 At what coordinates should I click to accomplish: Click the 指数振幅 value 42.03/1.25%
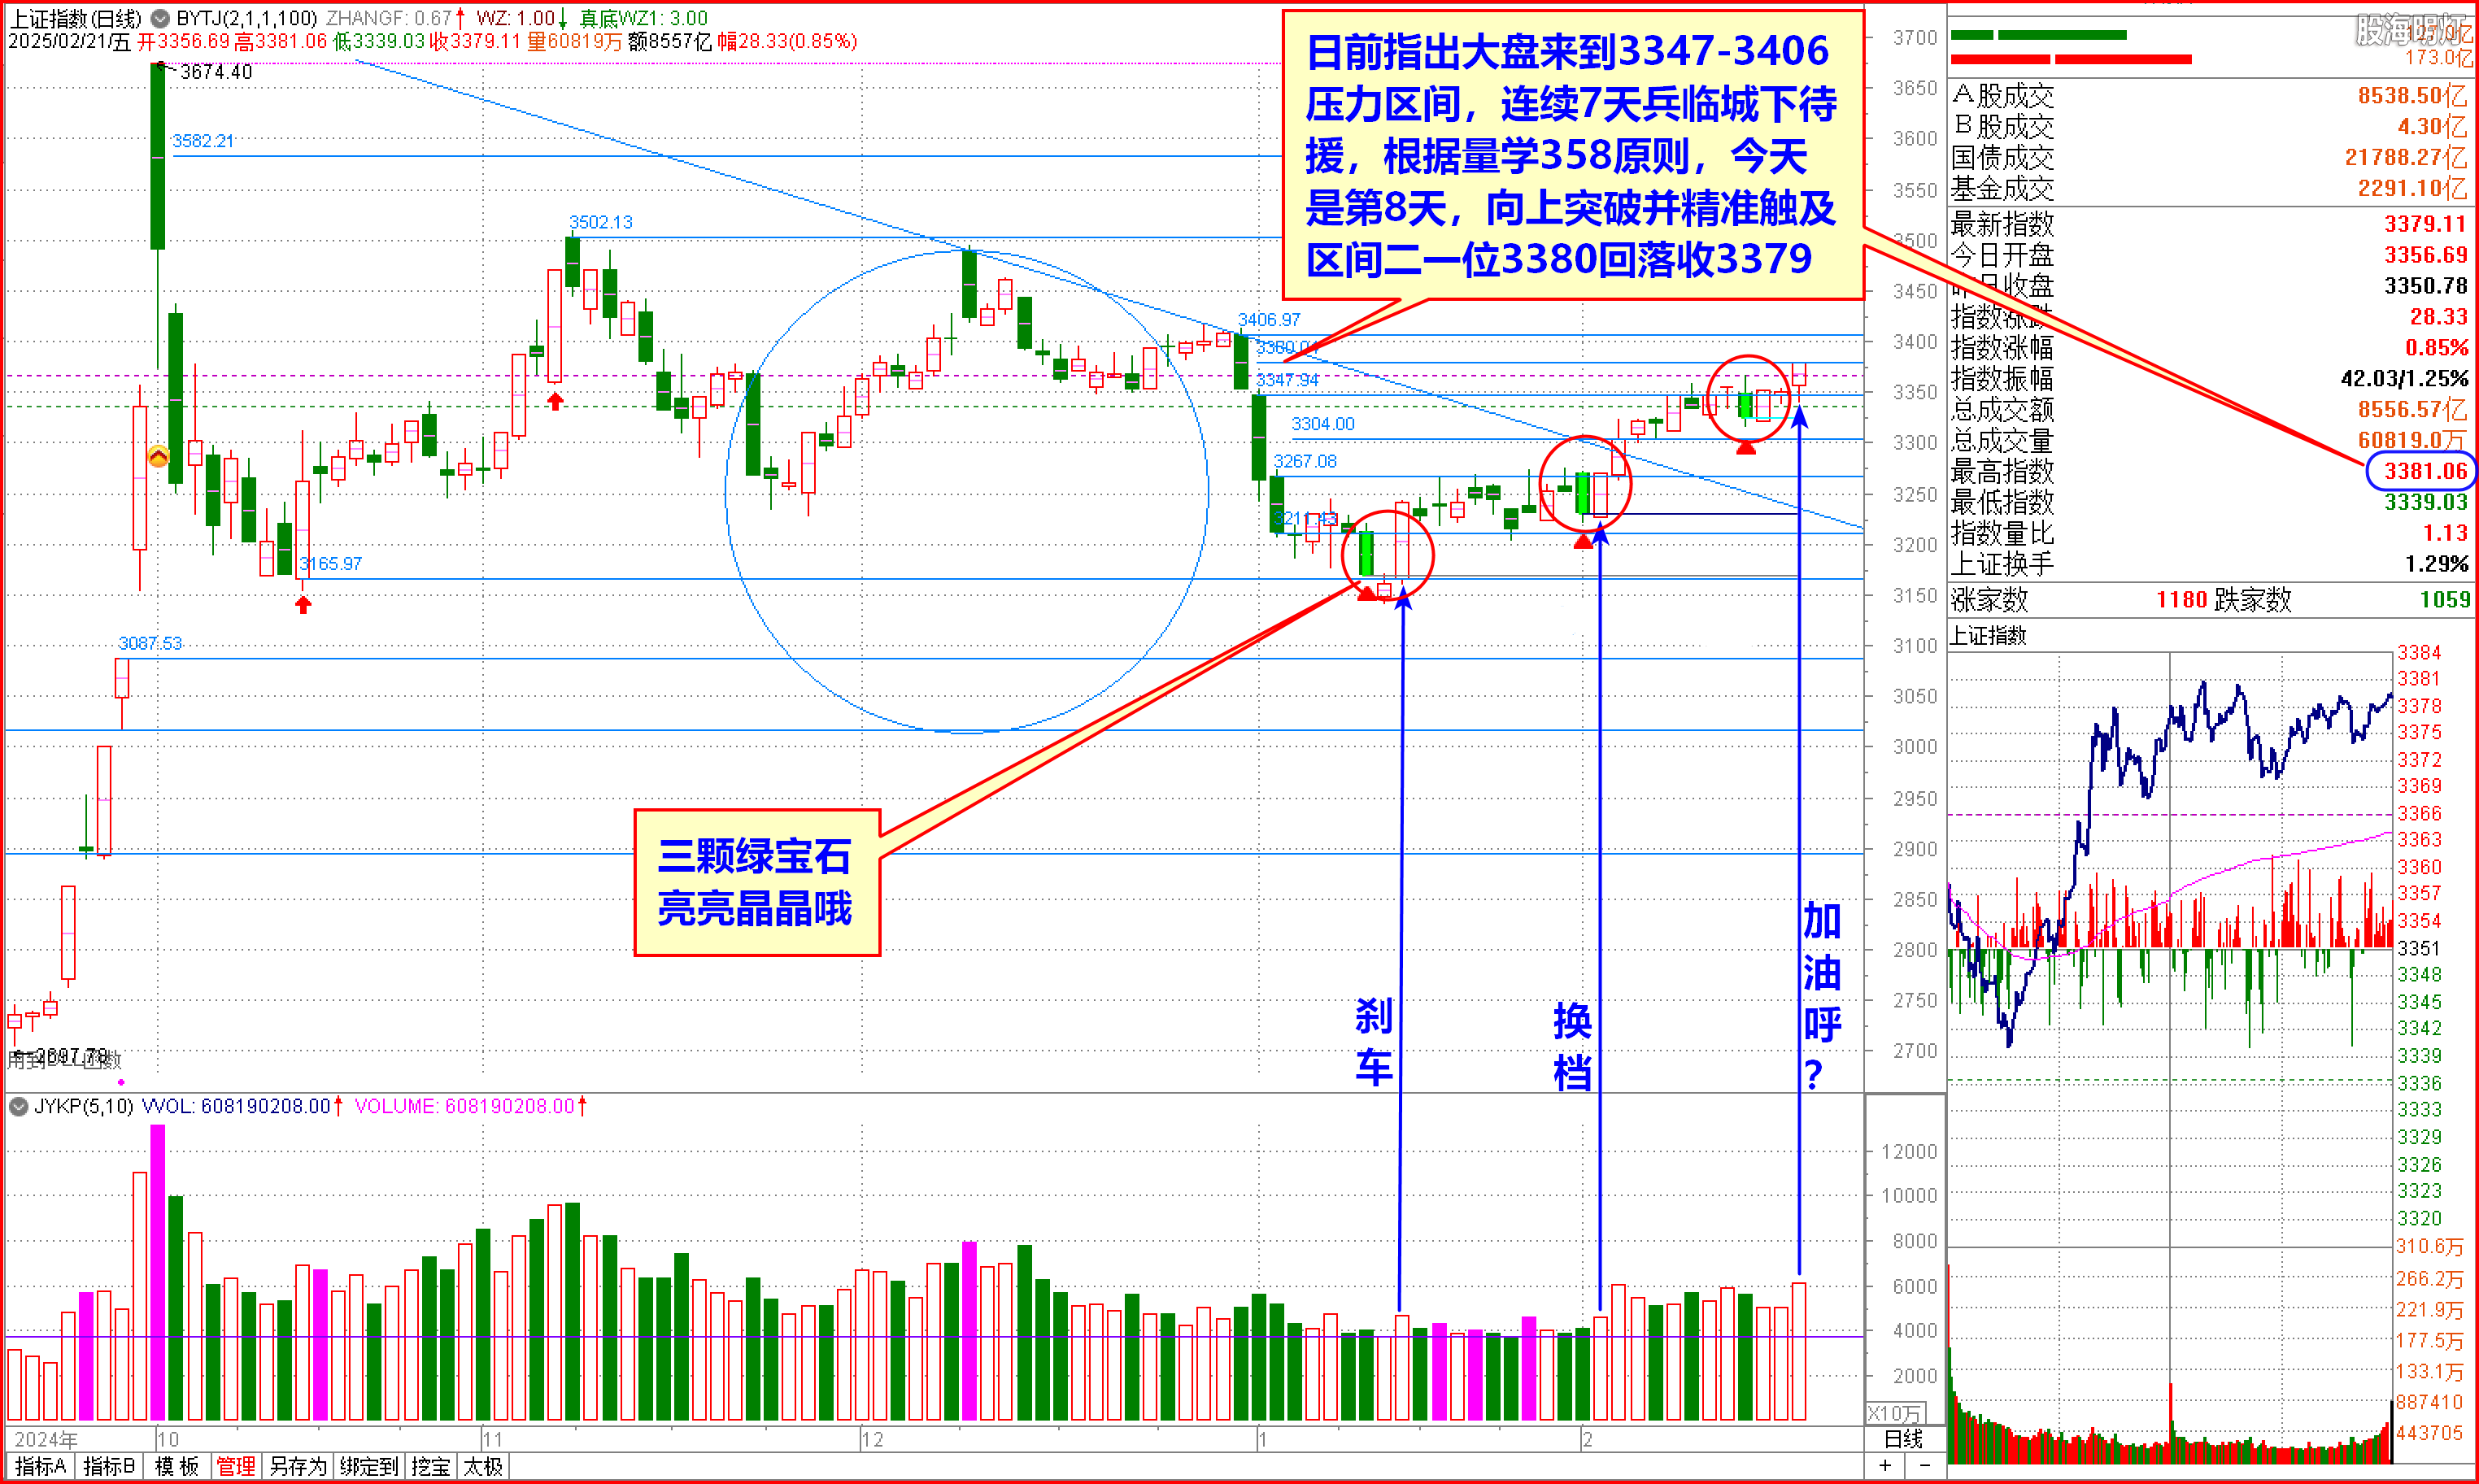tap(2404, 379)
